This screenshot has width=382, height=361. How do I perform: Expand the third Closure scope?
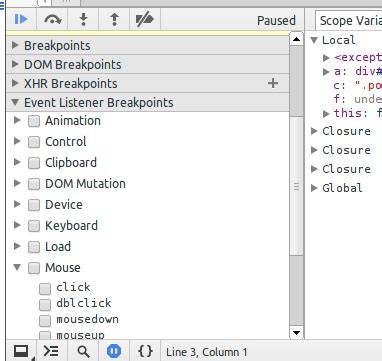pos(314,169)
